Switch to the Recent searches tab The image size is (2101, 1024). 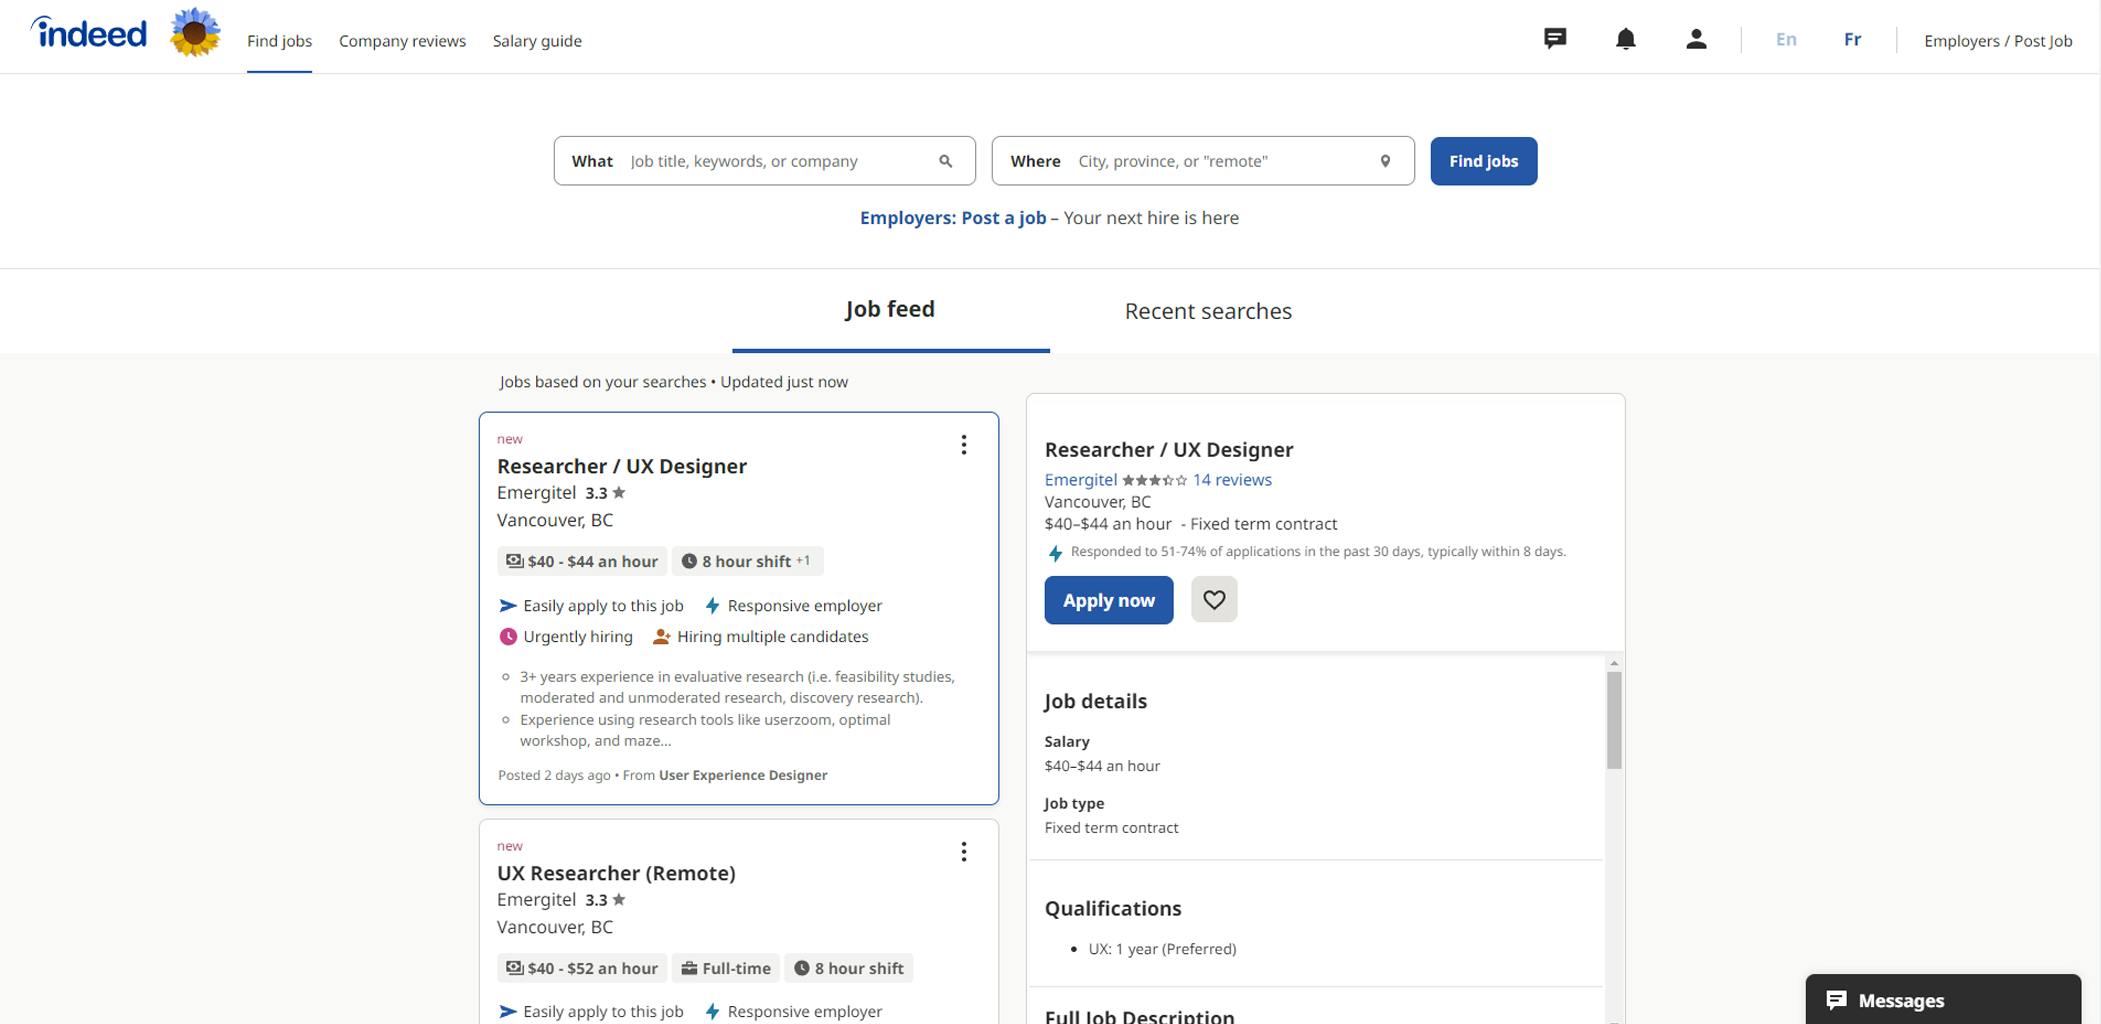click(1208, 311)
